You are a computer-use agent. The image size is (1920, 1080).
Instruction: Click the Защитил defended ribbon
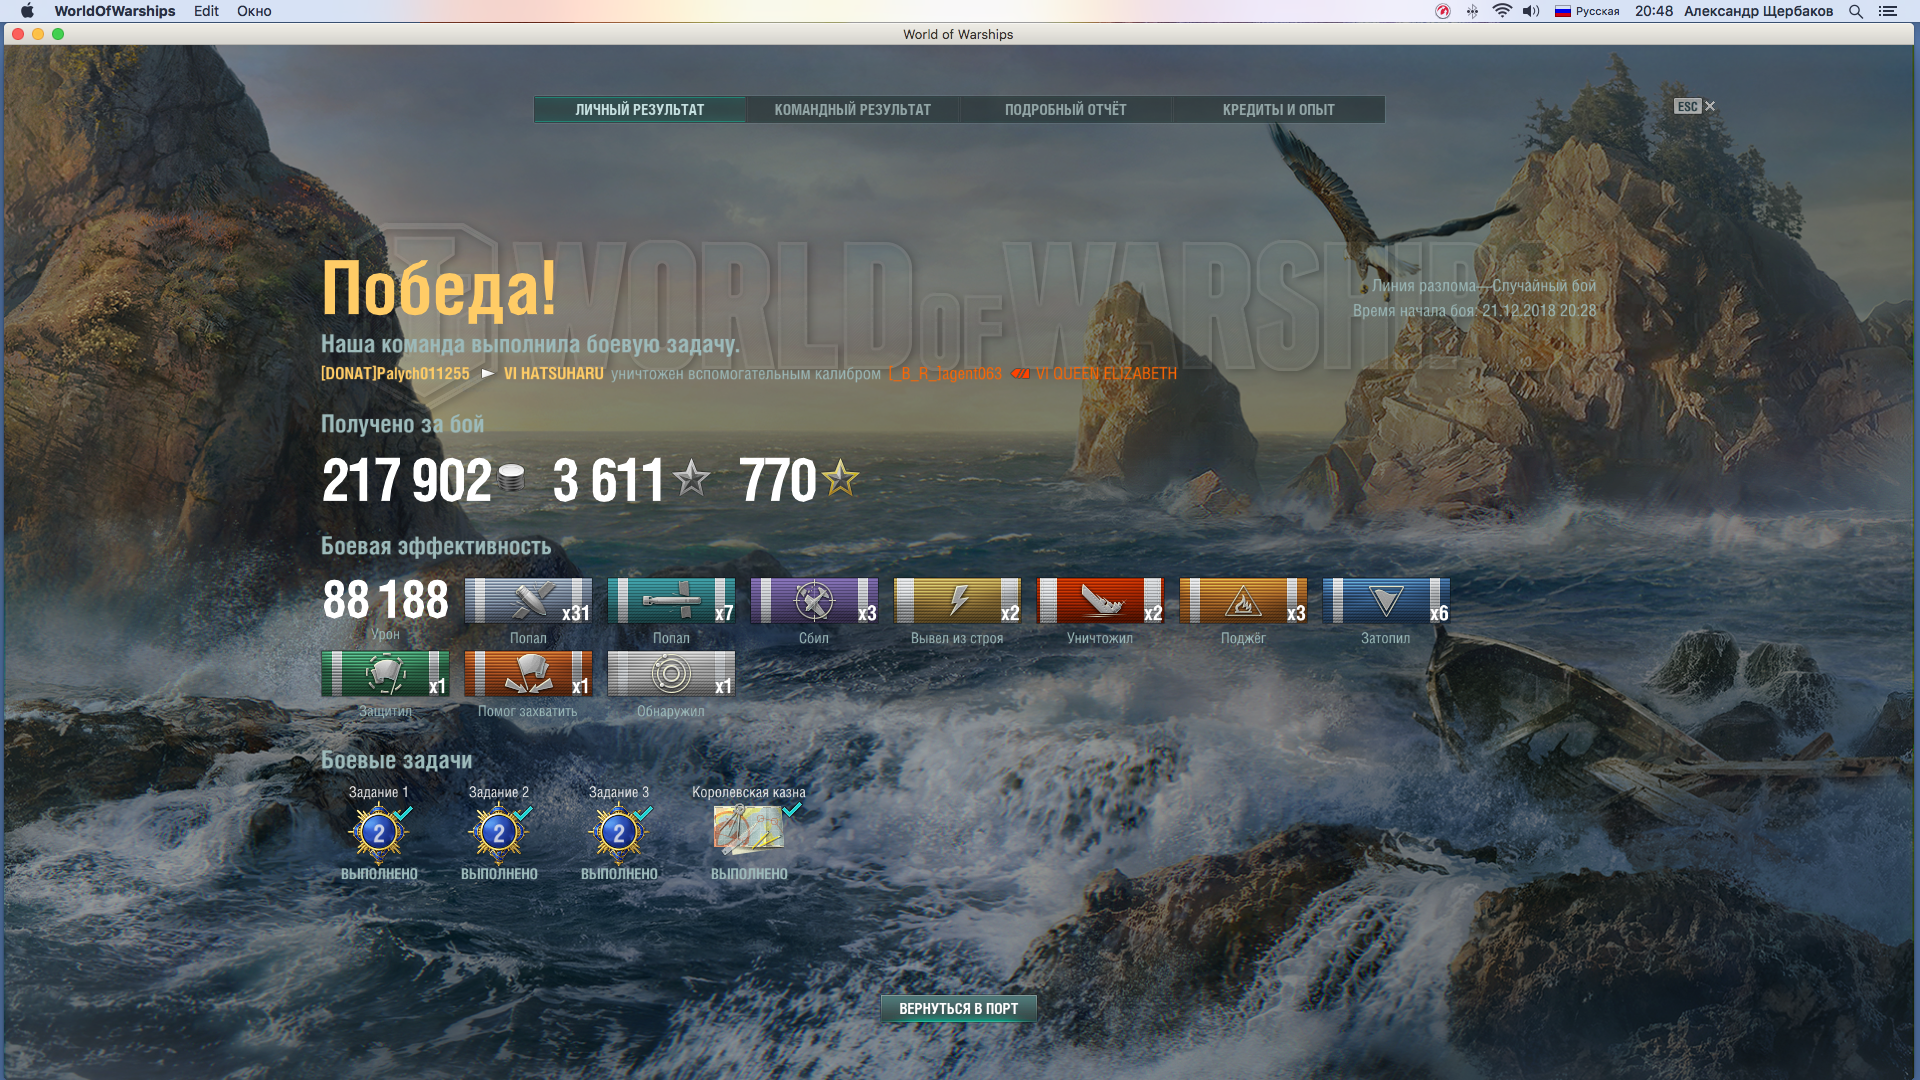(385, 674)
